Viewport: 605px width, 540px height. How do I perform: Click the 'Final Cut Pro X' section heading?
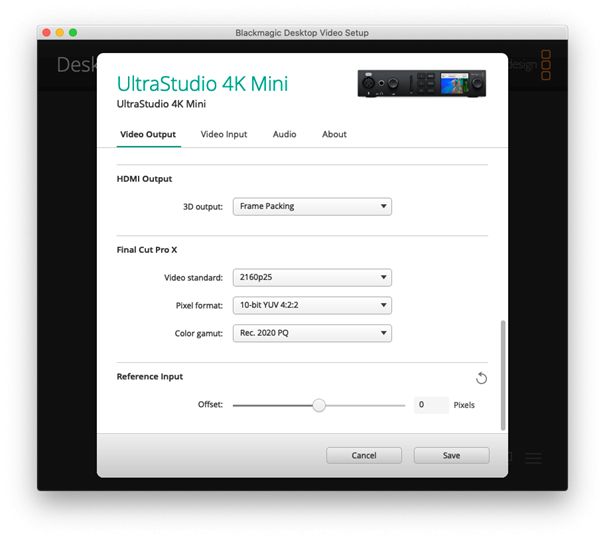(x=147, y=250)
